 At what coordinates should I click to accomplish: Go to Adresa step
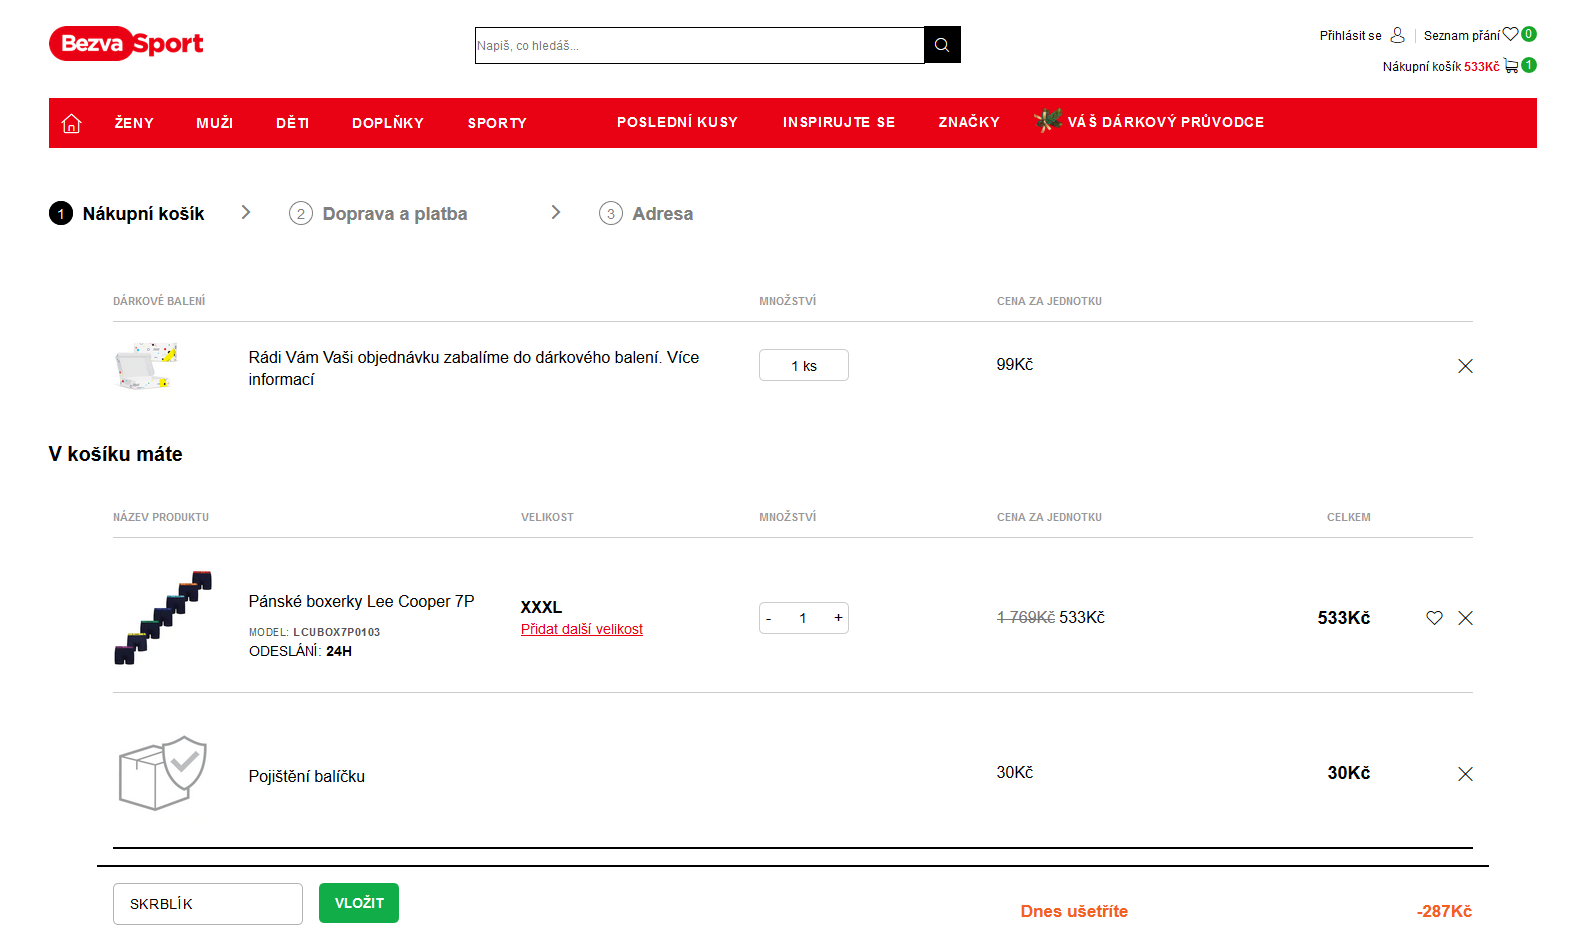[646, 214]
